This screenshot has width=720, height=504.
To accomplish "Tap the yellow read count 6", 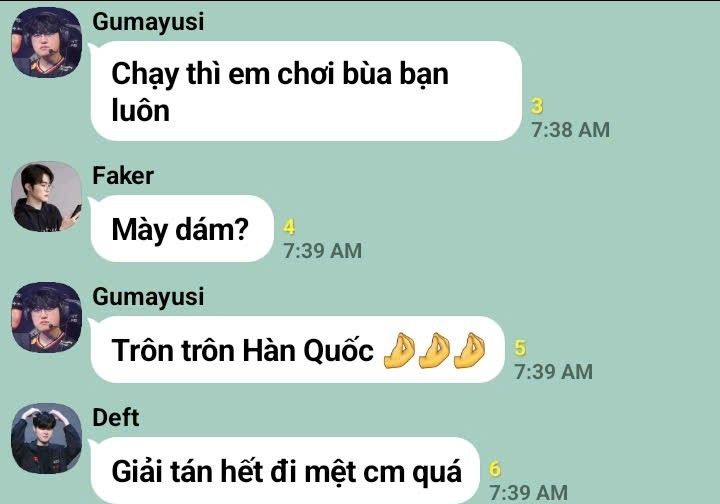I will [x=495, y=469].
